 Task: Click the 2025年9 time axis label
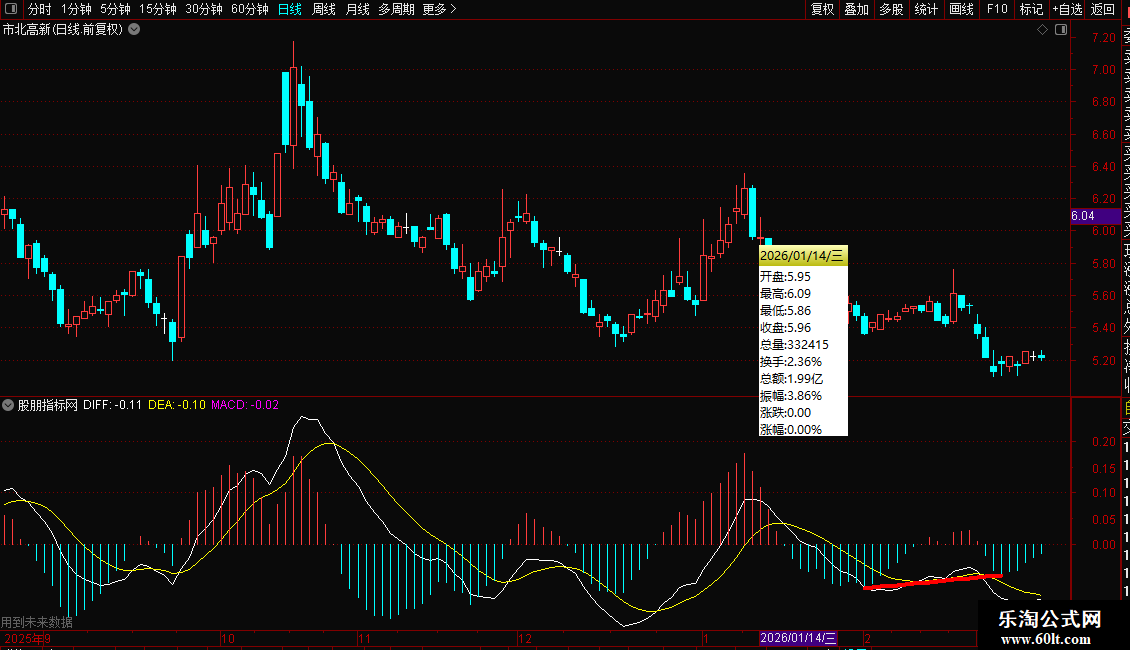(27, 638)
